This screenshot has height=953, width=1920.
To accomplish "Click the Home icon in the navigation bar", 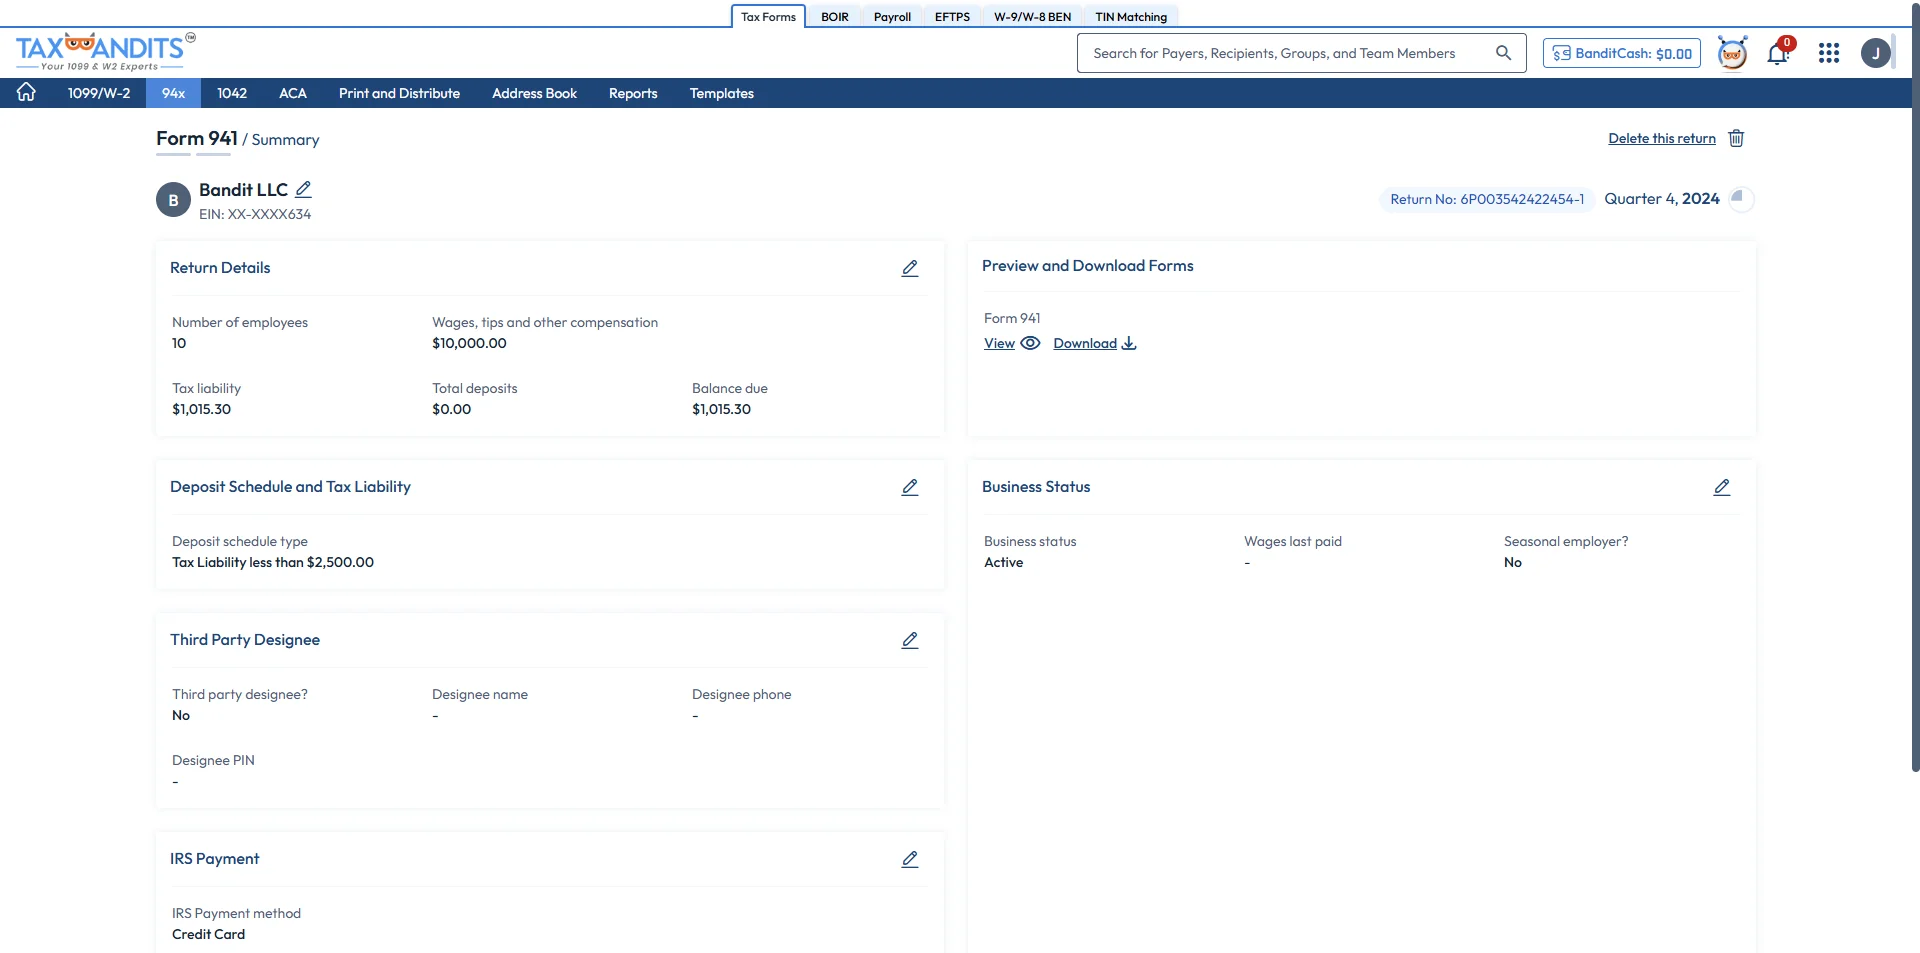I will pos(26,92).
